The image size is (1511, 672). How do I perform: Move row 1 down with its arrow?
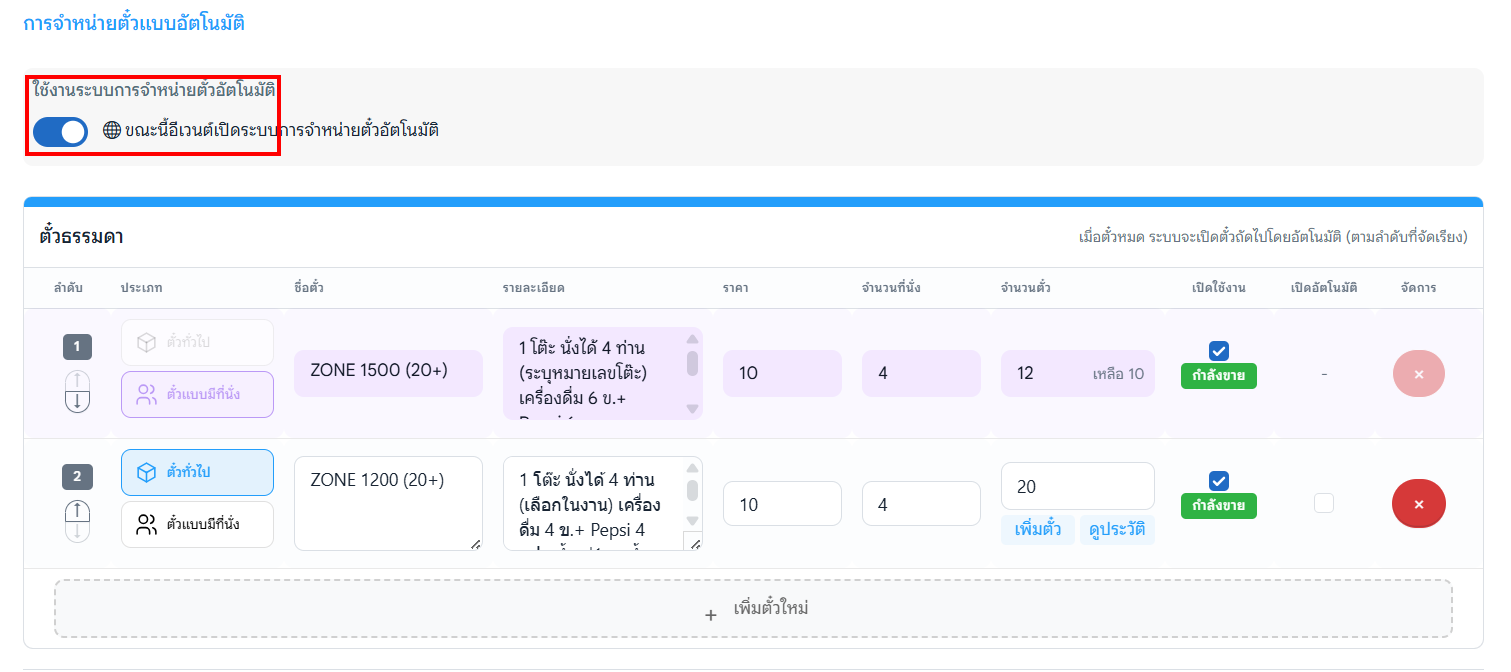77,402
